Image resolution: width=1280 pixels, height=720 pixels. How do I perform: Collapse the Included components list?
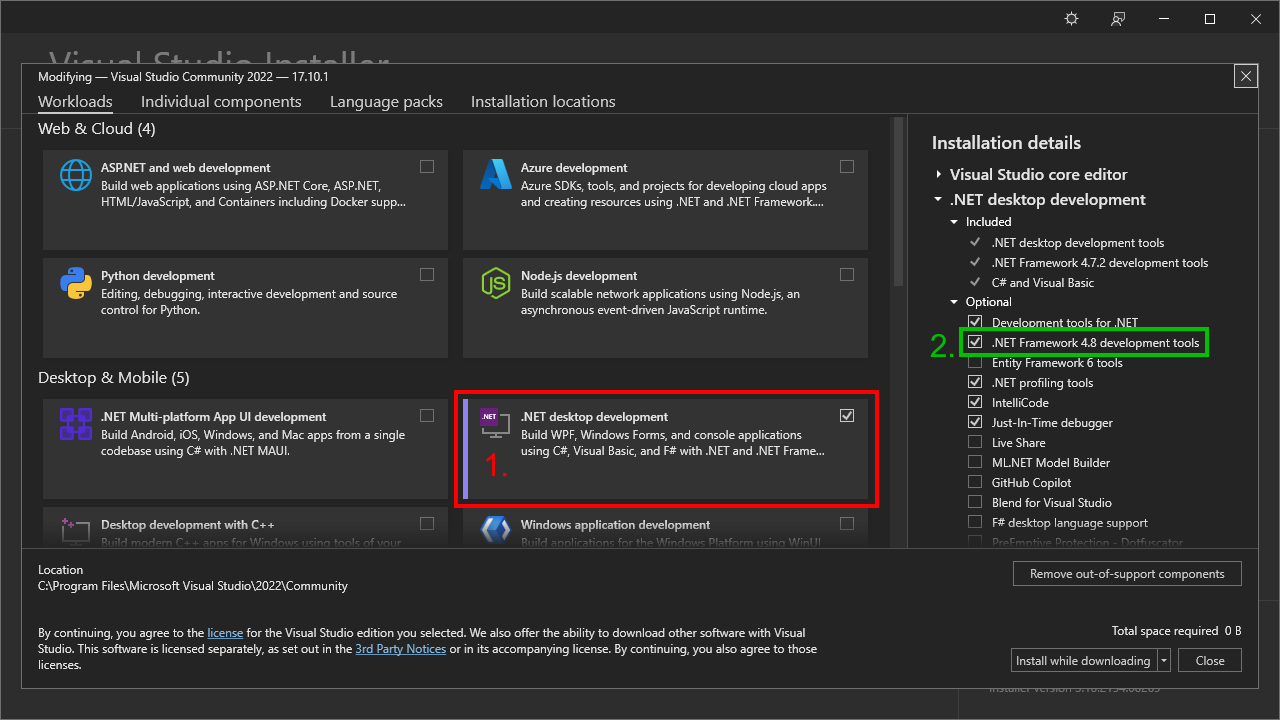click(x=954, y=222)
